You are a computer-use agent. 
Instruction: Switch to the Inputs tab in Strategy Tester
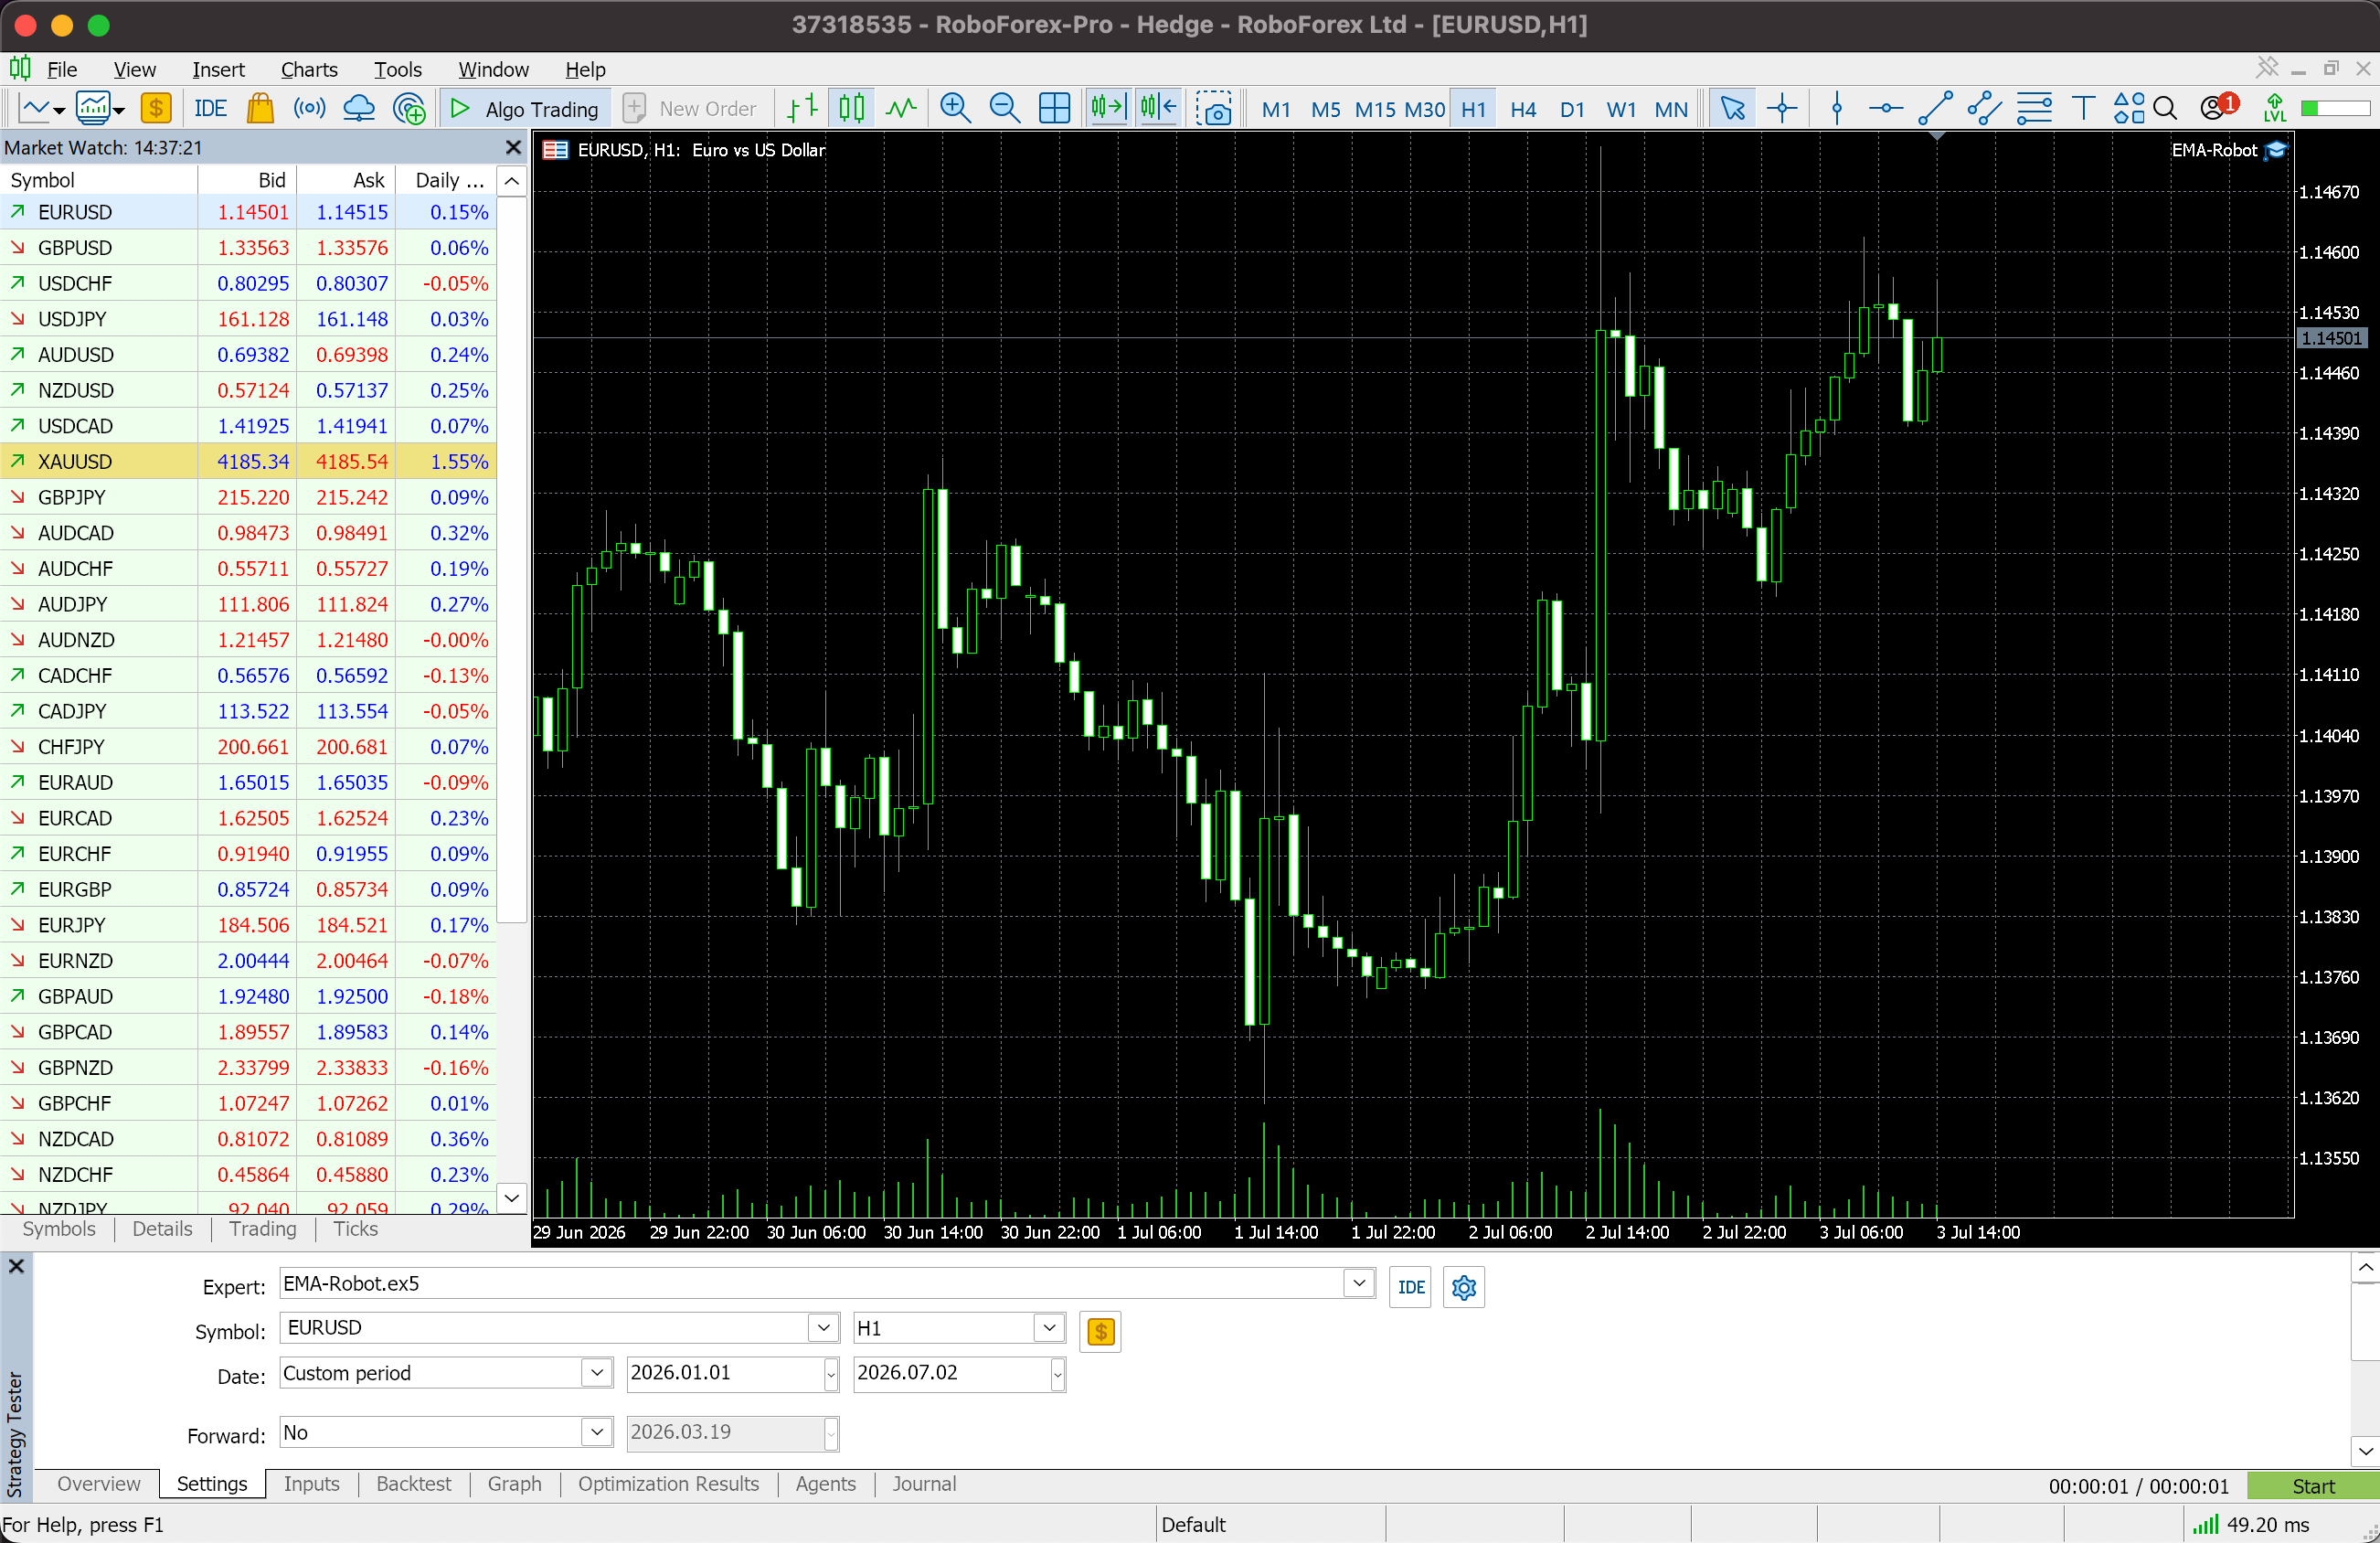tap(311, 1483)
